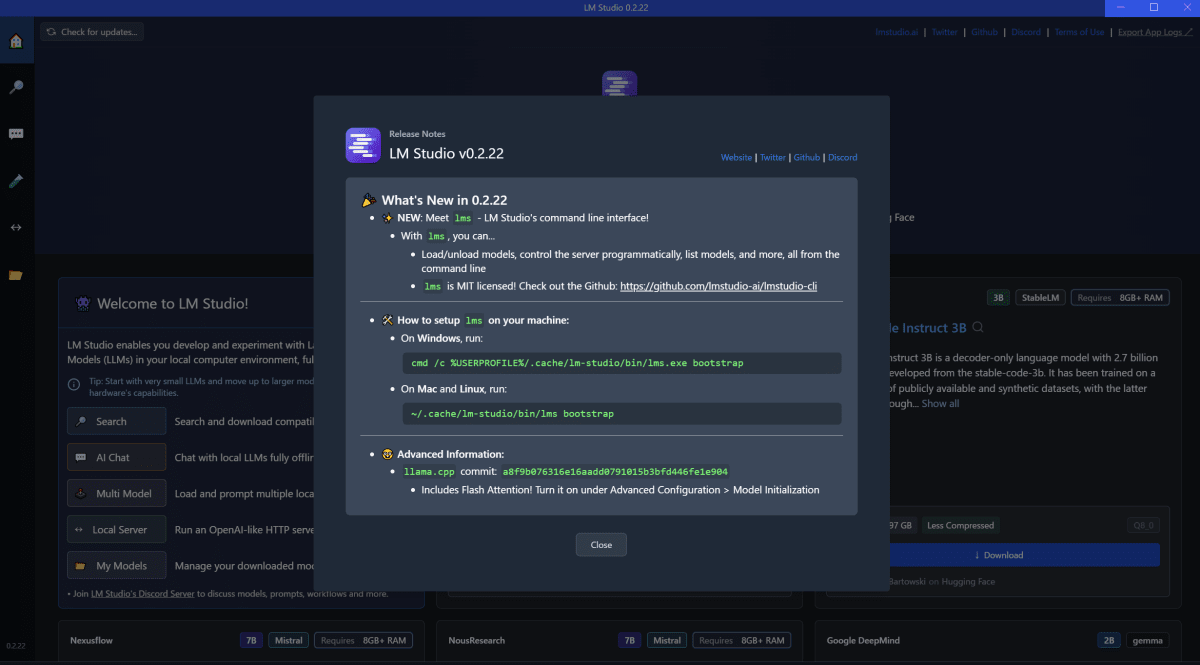Open My Models folder sidebar icon
1200x665 pixels.
pos(16,275)
